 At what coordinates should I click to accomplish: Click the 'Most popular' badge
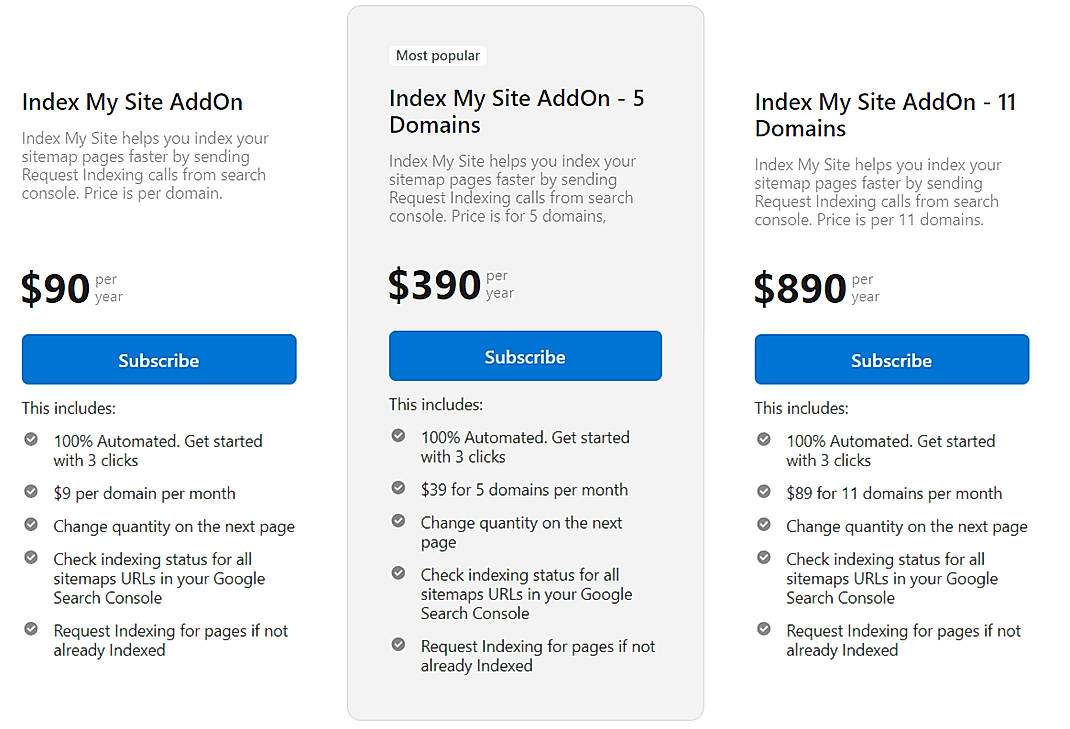click(437, 55)
